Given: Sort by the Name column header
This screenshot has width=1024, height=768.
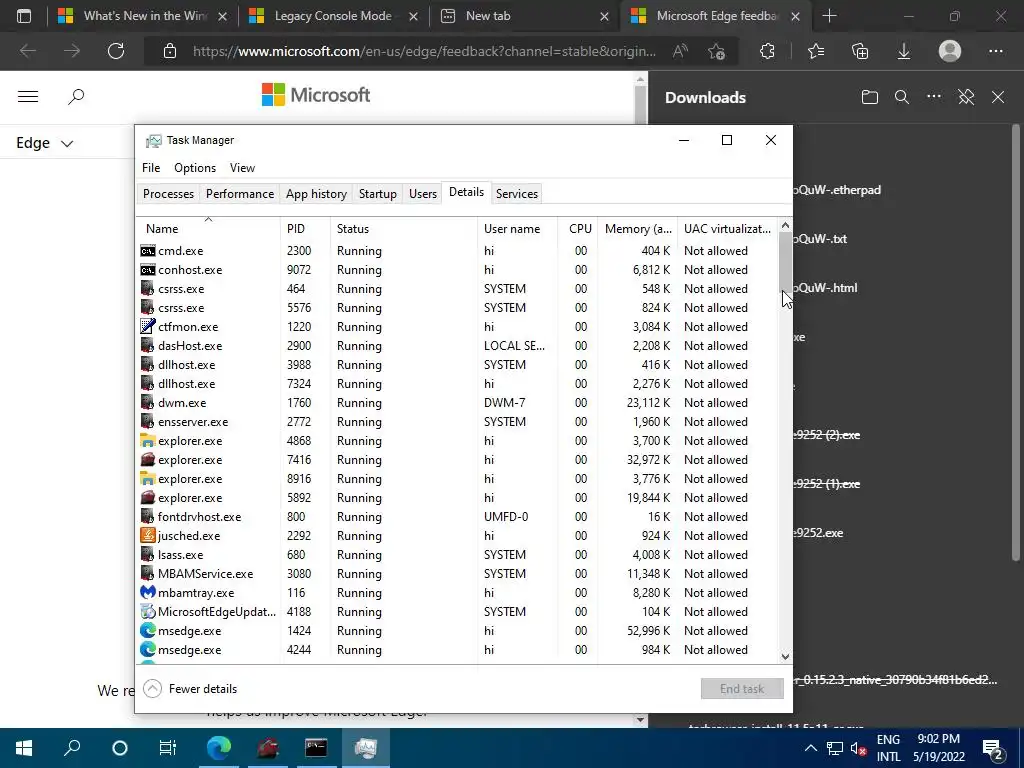Looking at the screenshot, I should pyautogui.click(x=208, y=229).
